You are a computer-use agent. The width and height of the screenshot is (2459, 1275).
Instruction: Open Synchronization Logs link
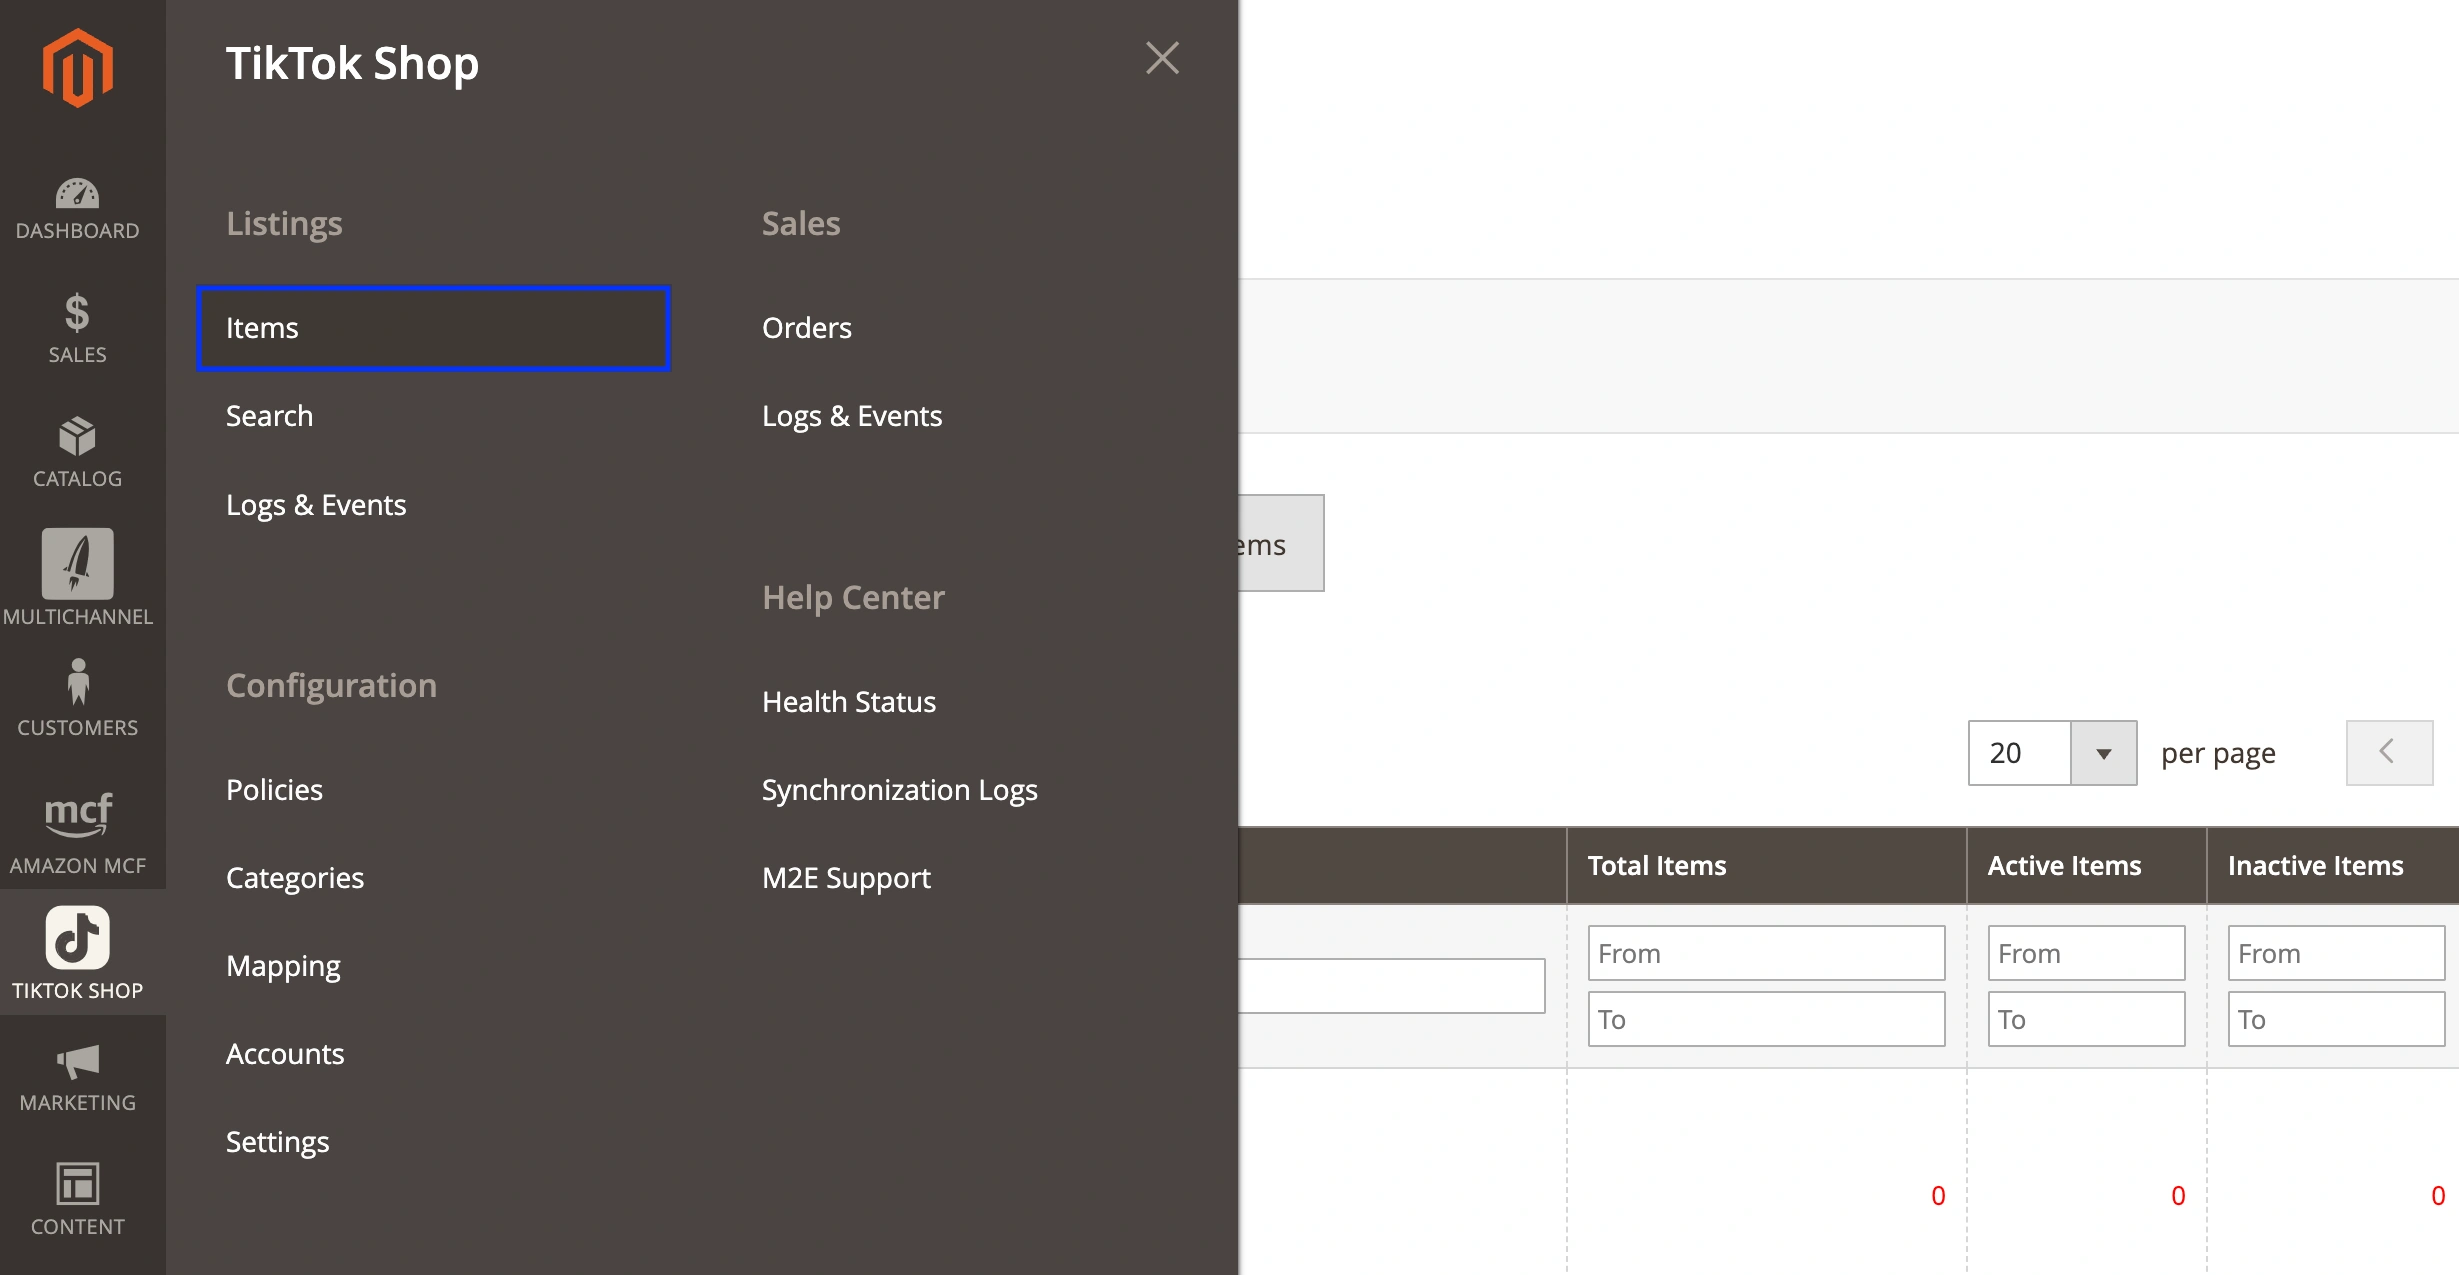point(899,790)
